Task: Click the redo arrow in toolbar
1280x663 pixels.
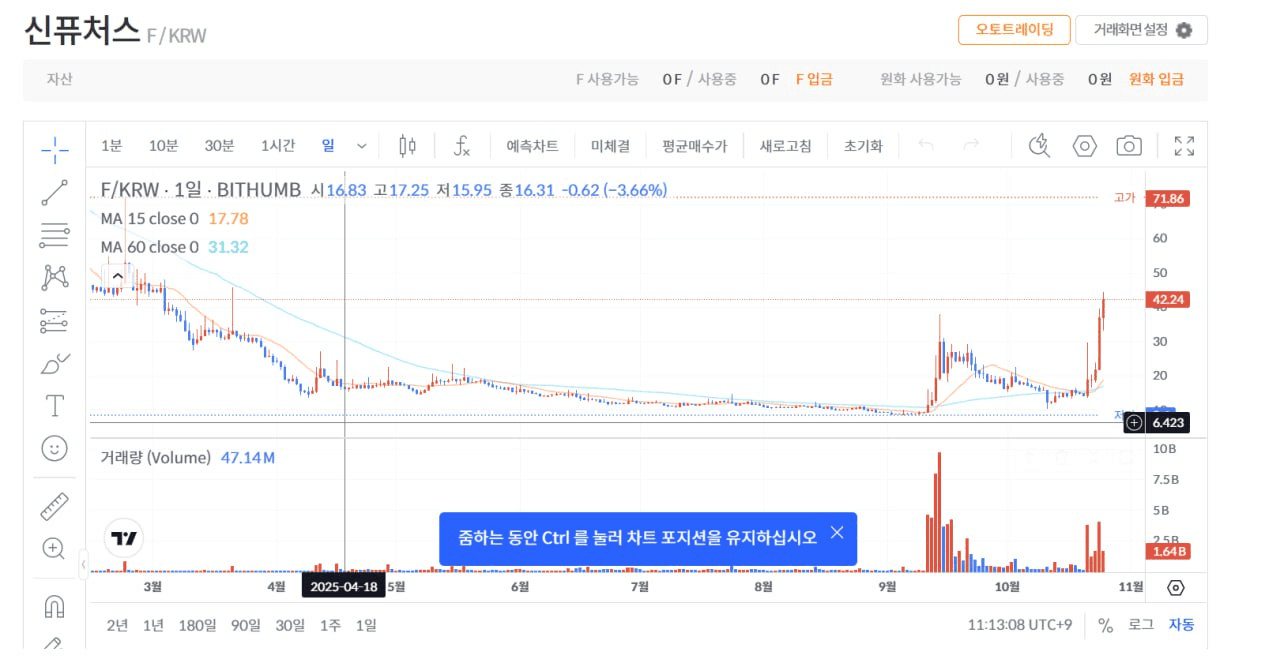Action: click(971, 146)
